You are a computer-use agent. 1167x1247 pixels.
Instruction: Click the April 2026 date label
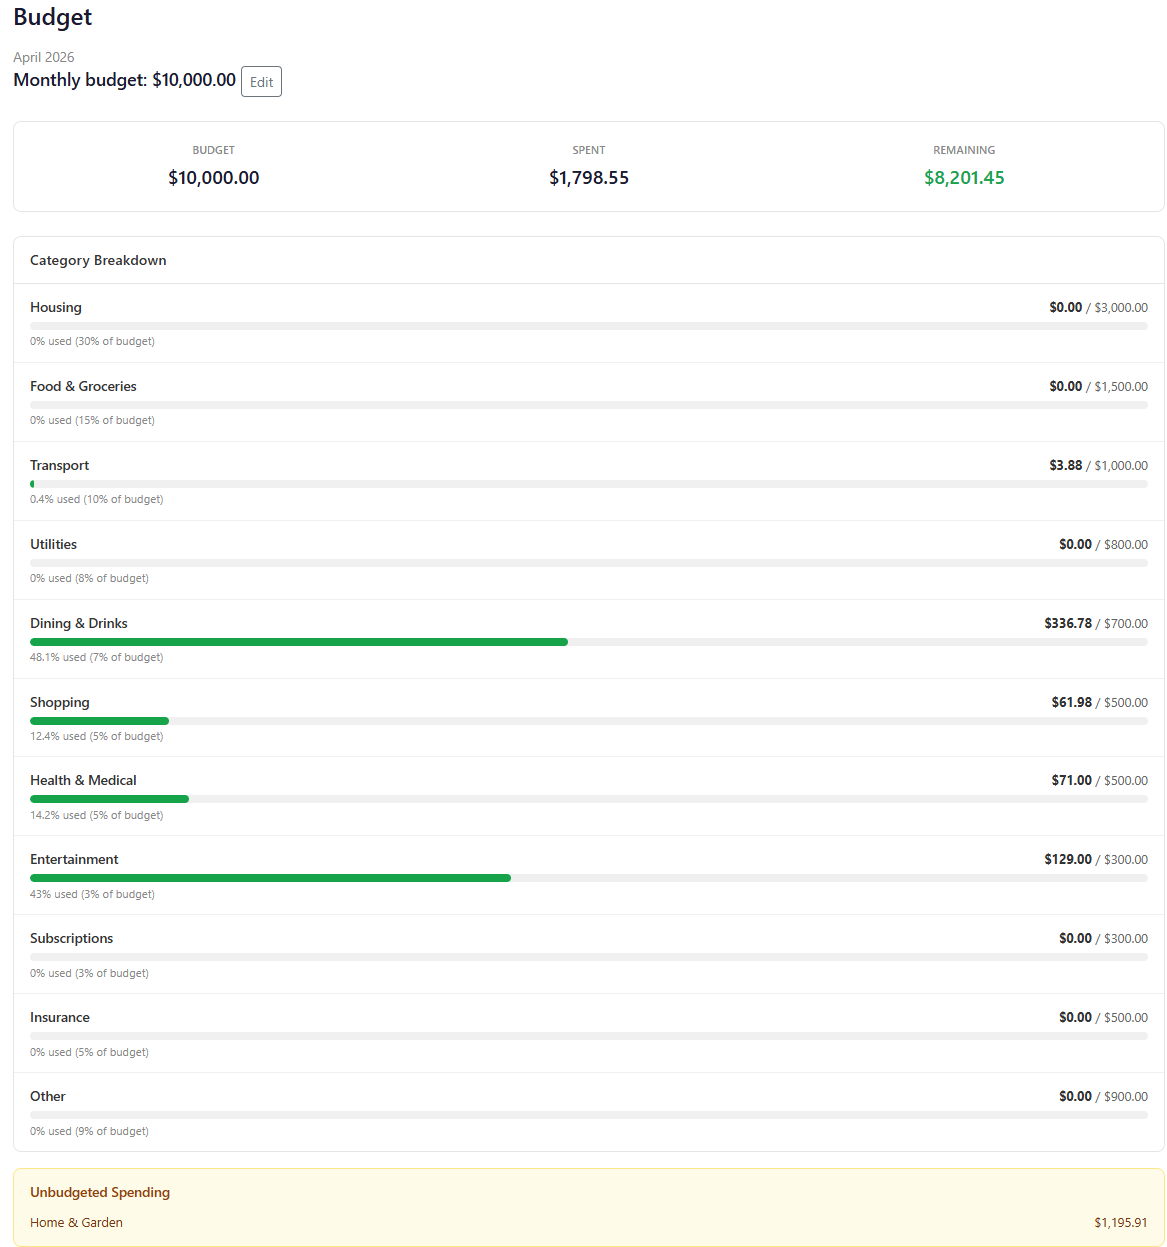tap(43, 57)
